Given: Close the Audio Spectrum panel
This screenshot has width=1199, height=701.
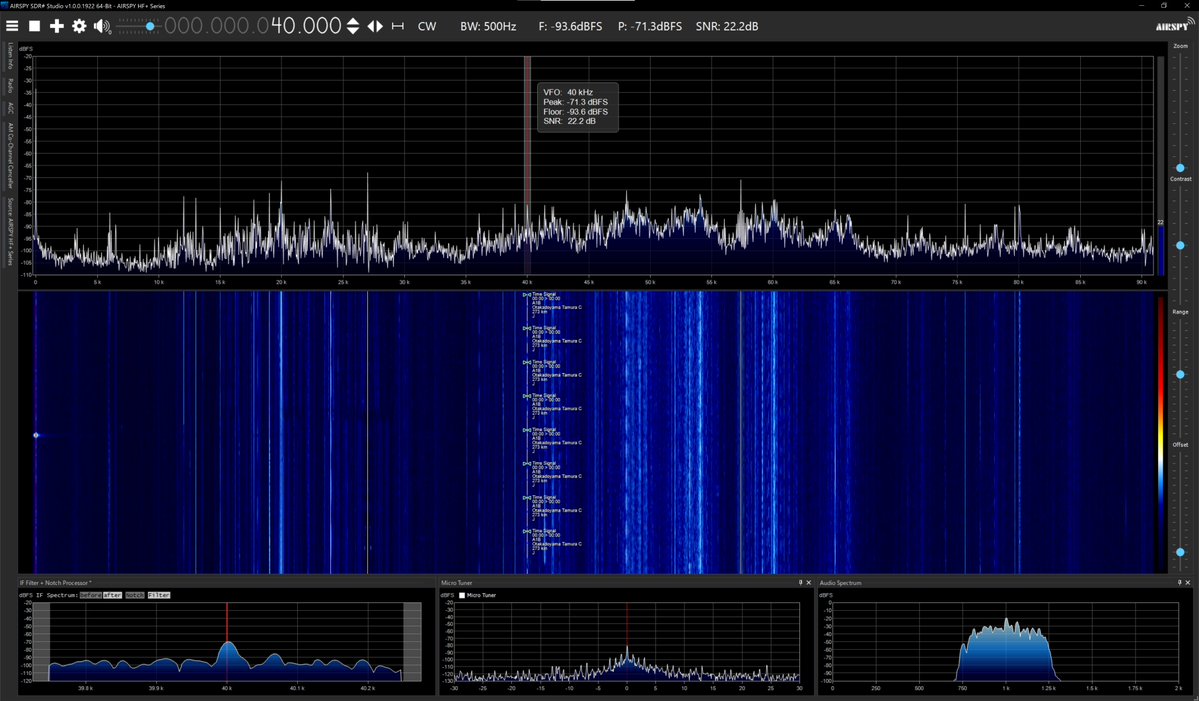Looking at the screenshot, I should [1188, 583].
